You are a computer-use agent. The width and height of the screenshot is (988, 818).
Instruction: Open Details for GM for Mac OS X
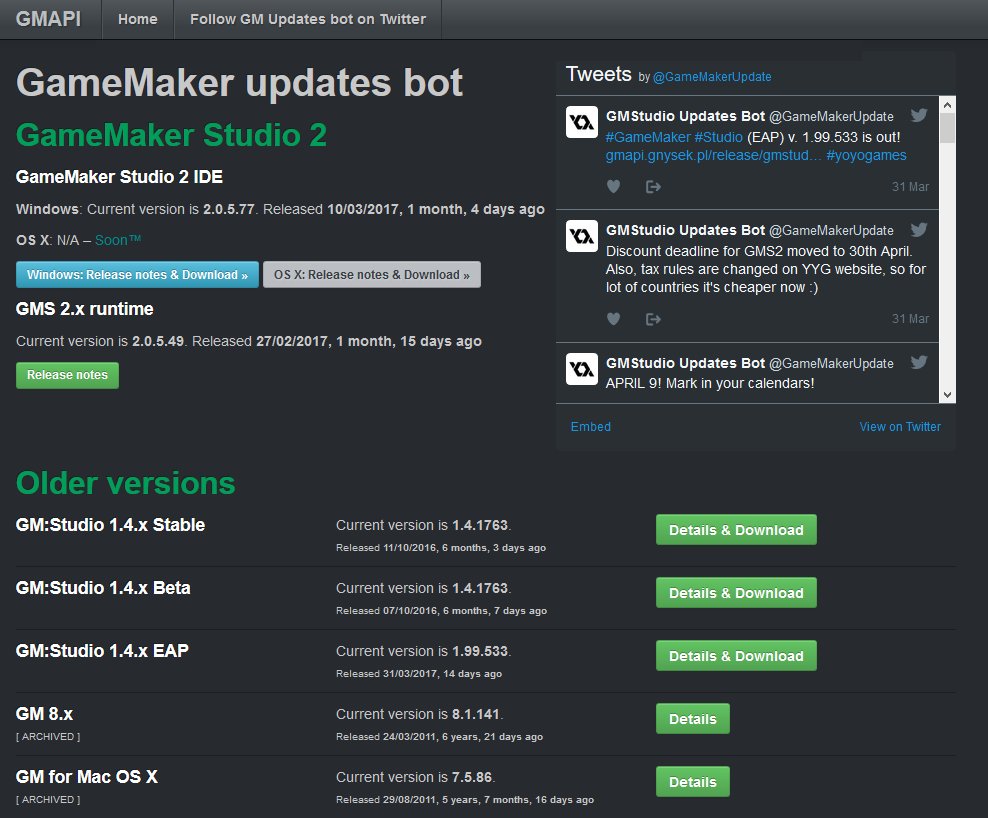(692, 782)
